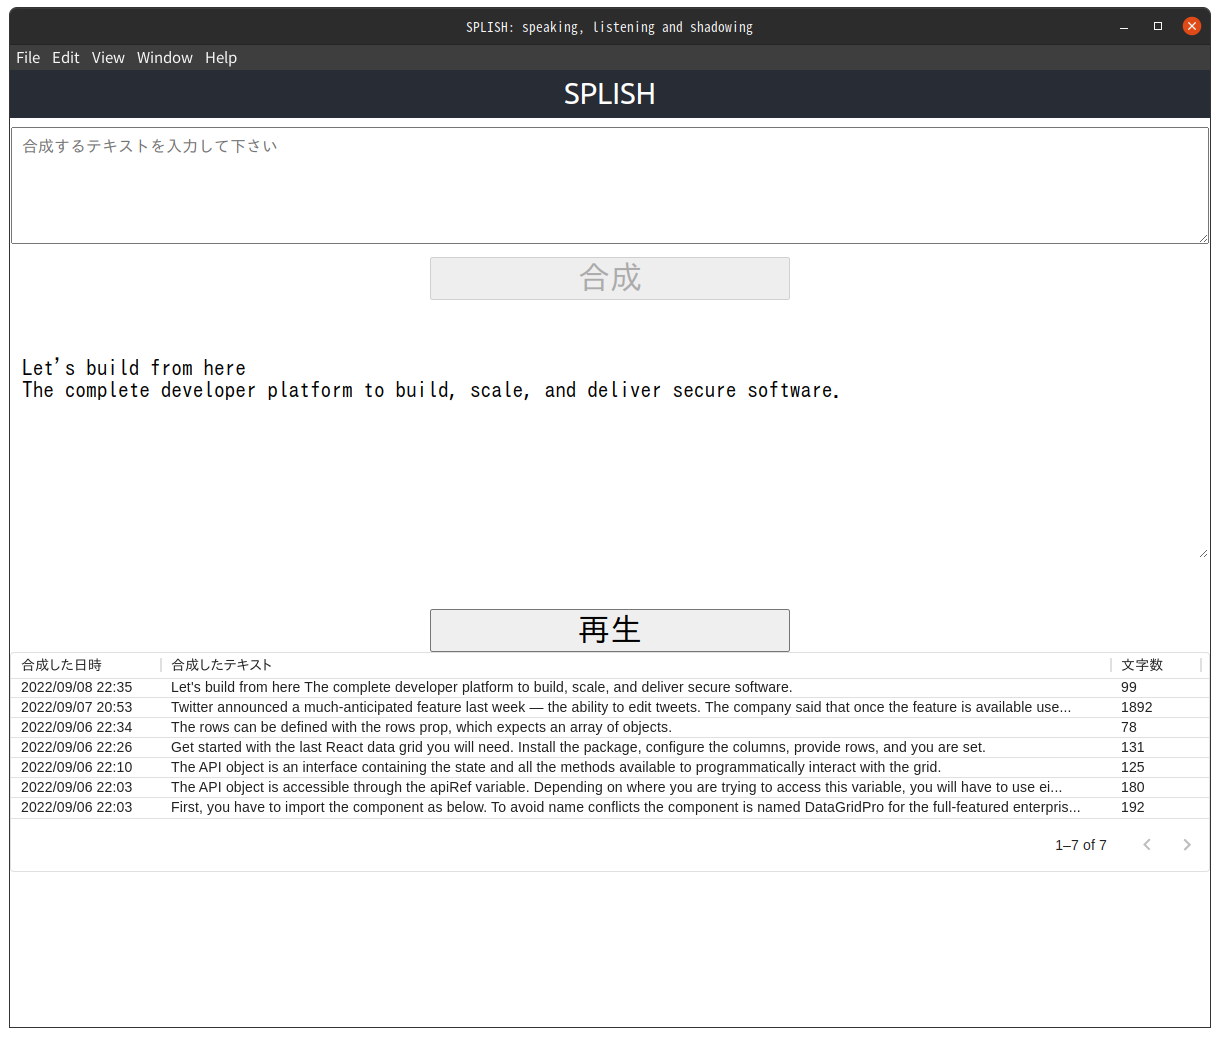Viewport: 1220px width, 1037px height.
Task: Click the character count 192 cell
Action: 1133,807
